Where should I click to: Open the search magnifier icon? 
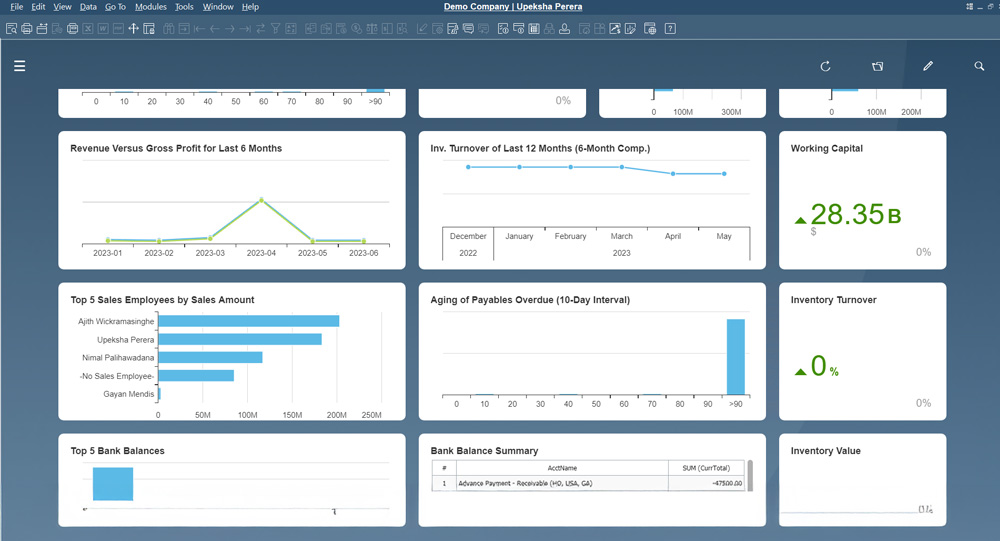[979, 66]
